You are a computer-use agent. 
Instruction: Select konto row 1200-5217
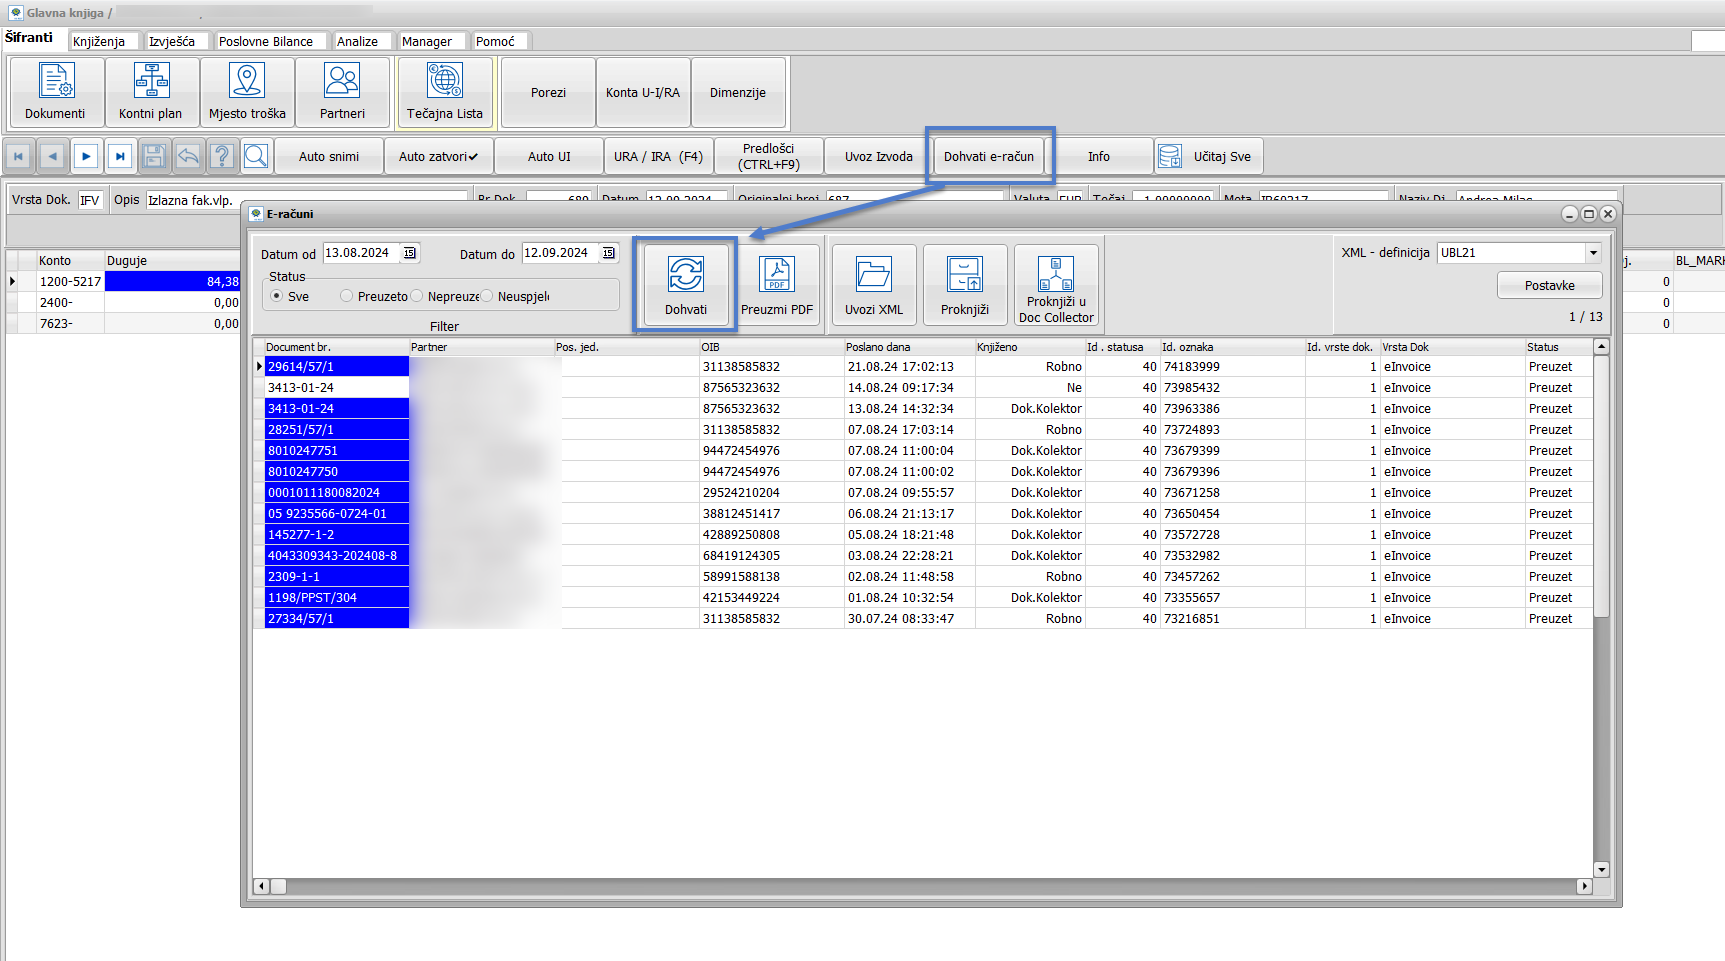[x=124, y=282]
